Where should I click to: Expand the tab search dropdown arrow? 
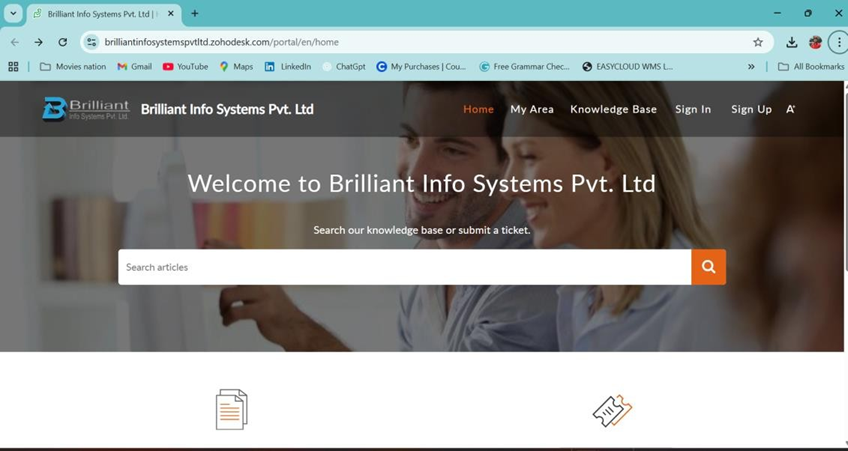13,14
